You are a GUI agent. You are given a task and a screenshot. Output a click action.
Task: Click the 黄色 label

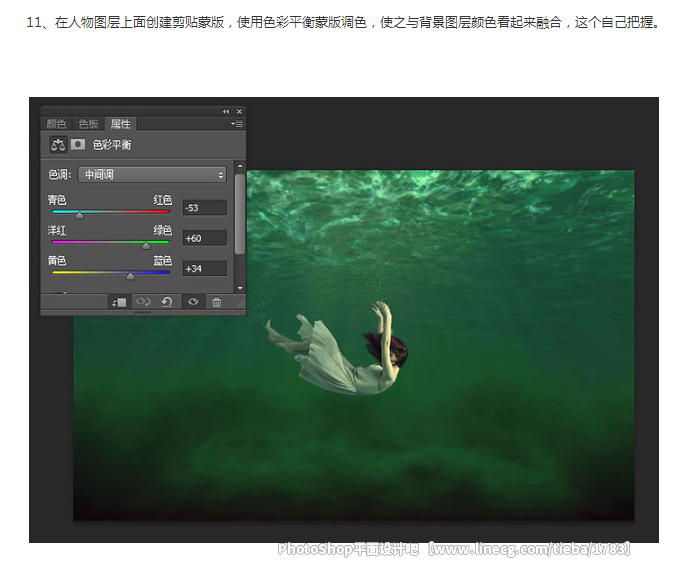[x=57, y=261]
